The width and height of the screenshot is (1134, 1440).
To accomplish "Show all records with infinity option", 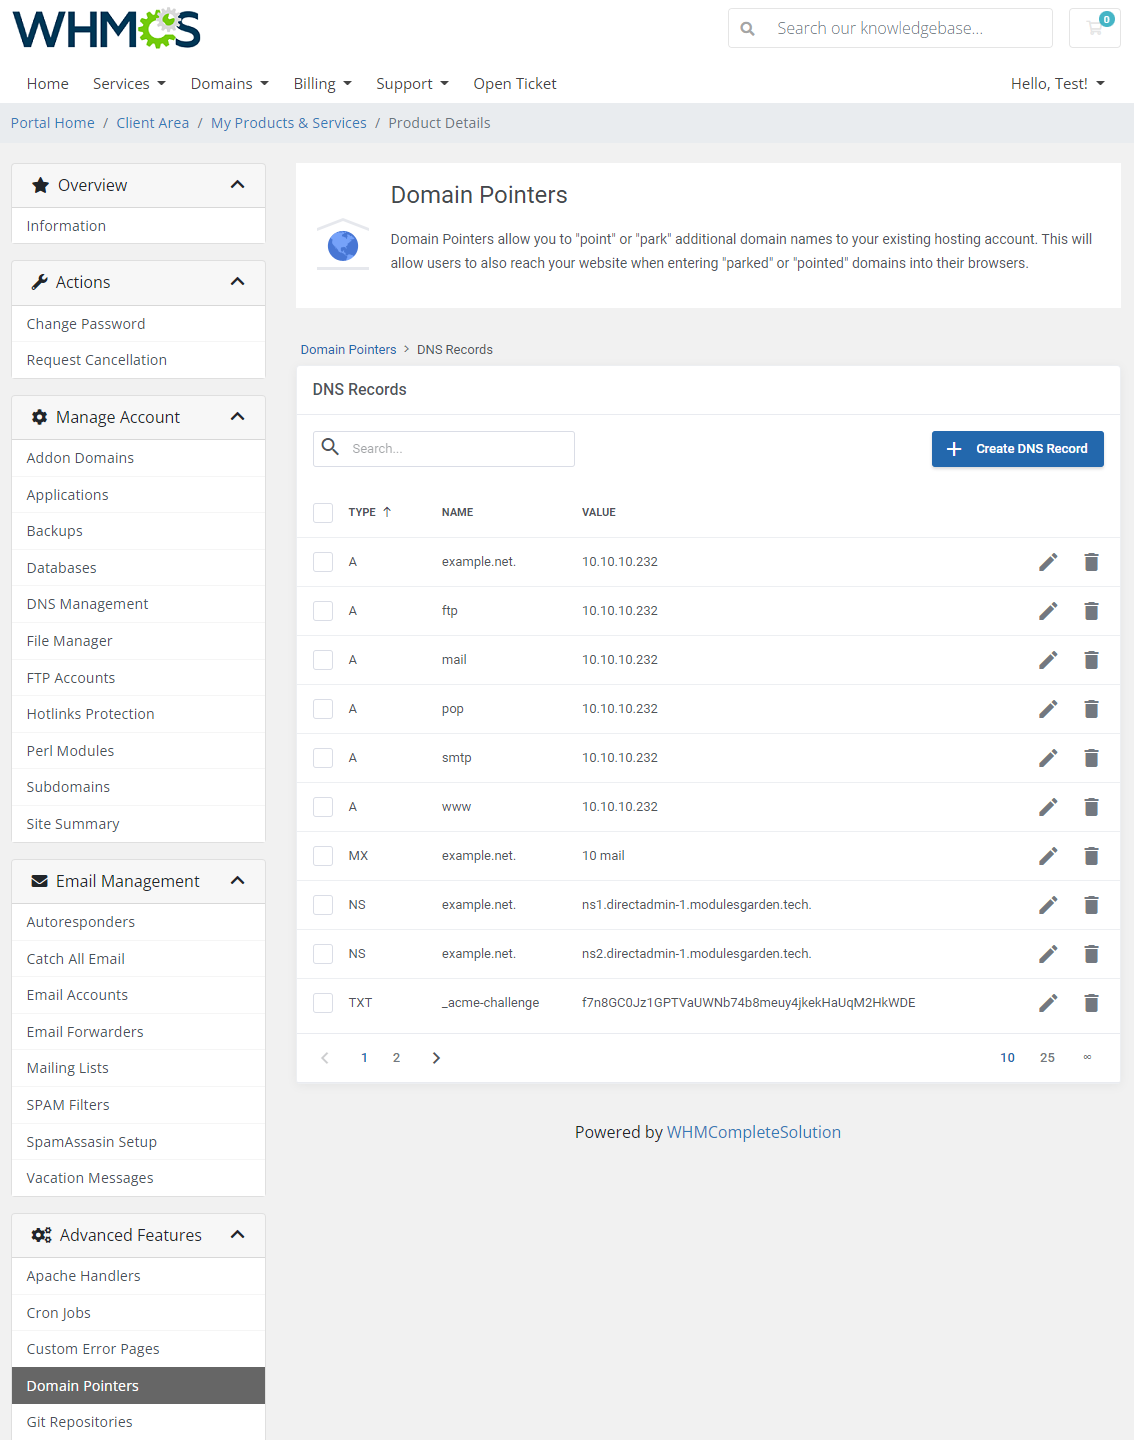I will 1087,1058.
